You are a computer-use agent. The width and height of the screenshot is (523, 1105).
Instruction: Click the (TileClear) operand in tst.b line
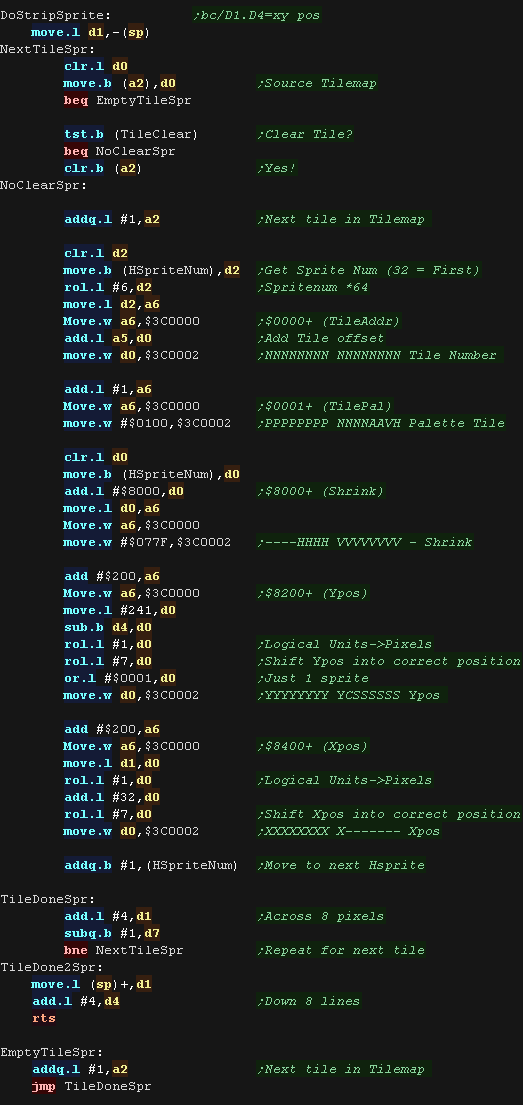(x=156, y=134)
